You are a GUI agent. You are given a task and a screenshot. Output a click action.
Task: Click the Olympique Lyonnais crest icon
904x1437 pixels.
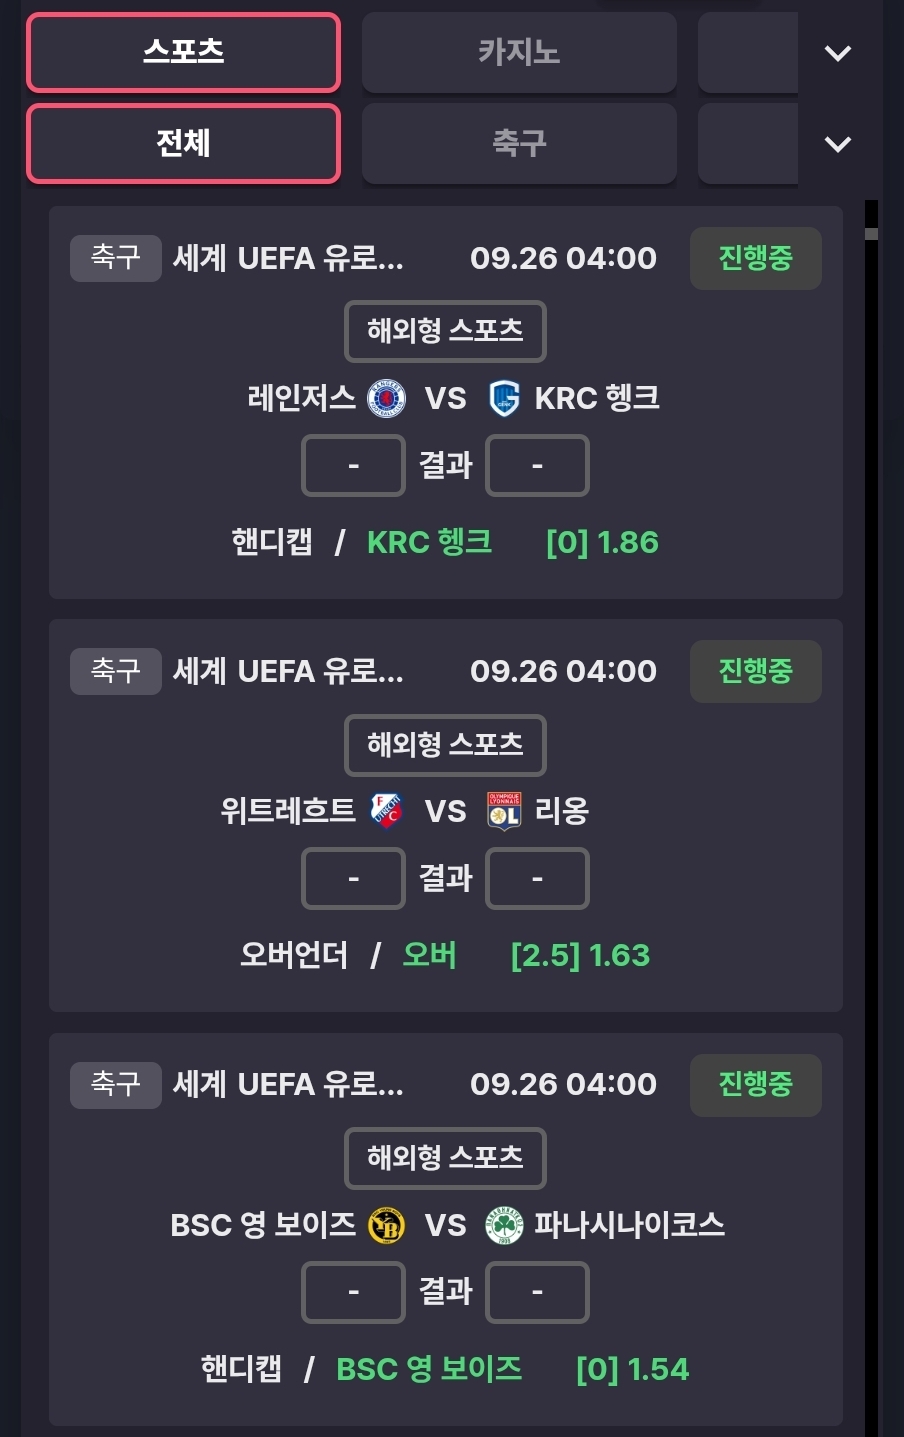(504, 811)
